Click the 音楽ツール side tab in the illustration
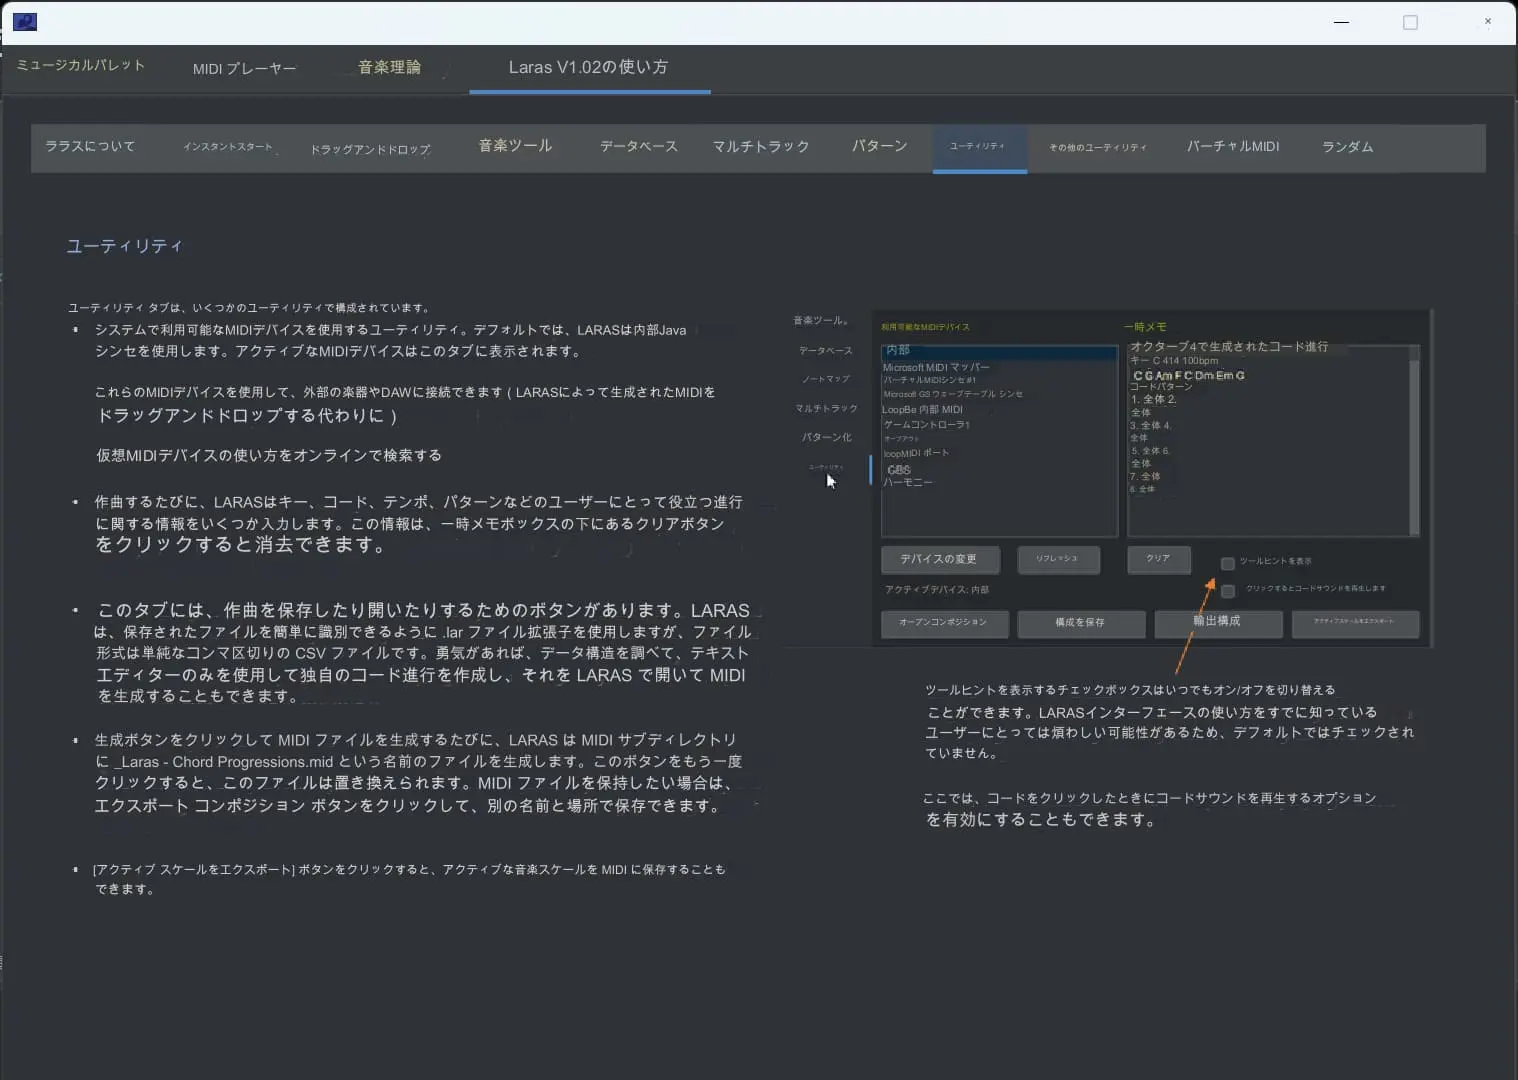Screen dimensions: 1518x1080 (x=821, y=321)
